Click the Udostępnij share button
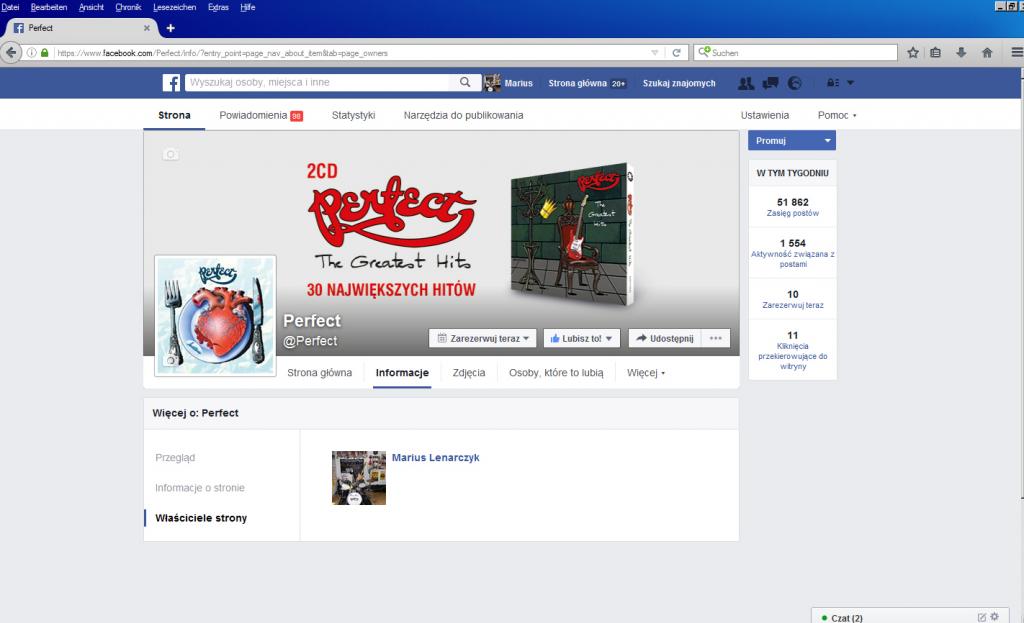The width and height of the screenshot is (1024, 623). tap(665, 338)
